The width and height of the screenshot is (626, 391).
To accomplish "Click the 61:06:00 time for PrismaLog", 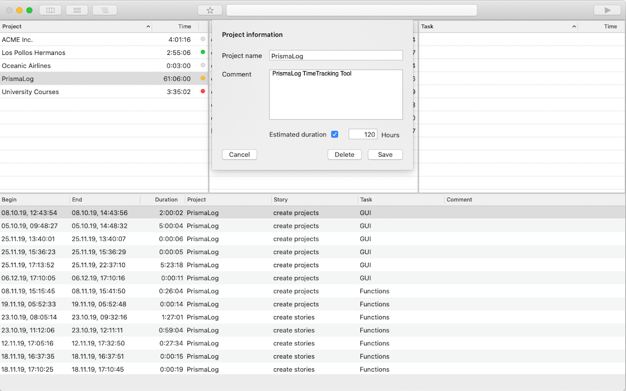I will tap(177, 79).
